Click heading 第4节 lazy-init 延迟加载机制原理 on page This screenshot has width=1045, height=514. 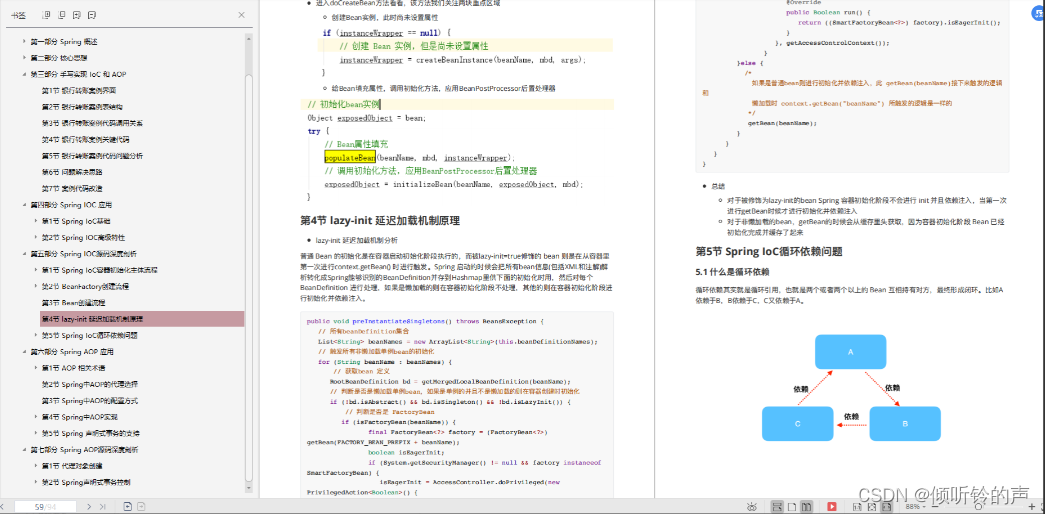point(380,221)
